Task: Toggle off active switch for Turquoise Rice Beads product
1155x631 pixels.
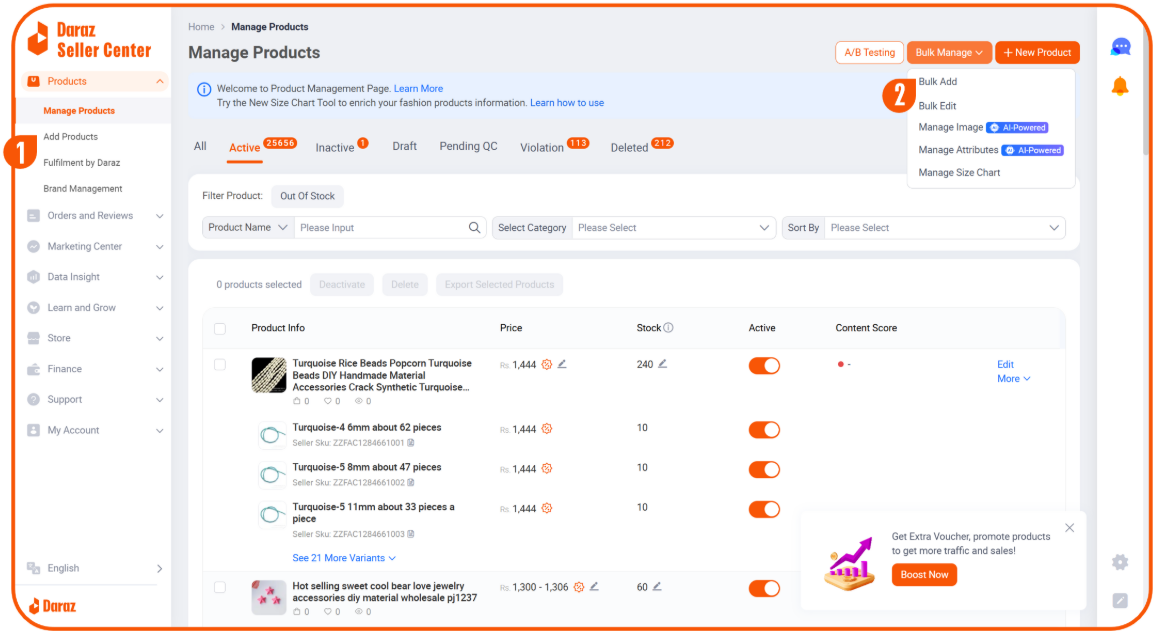Action: (x=764, y=366)
